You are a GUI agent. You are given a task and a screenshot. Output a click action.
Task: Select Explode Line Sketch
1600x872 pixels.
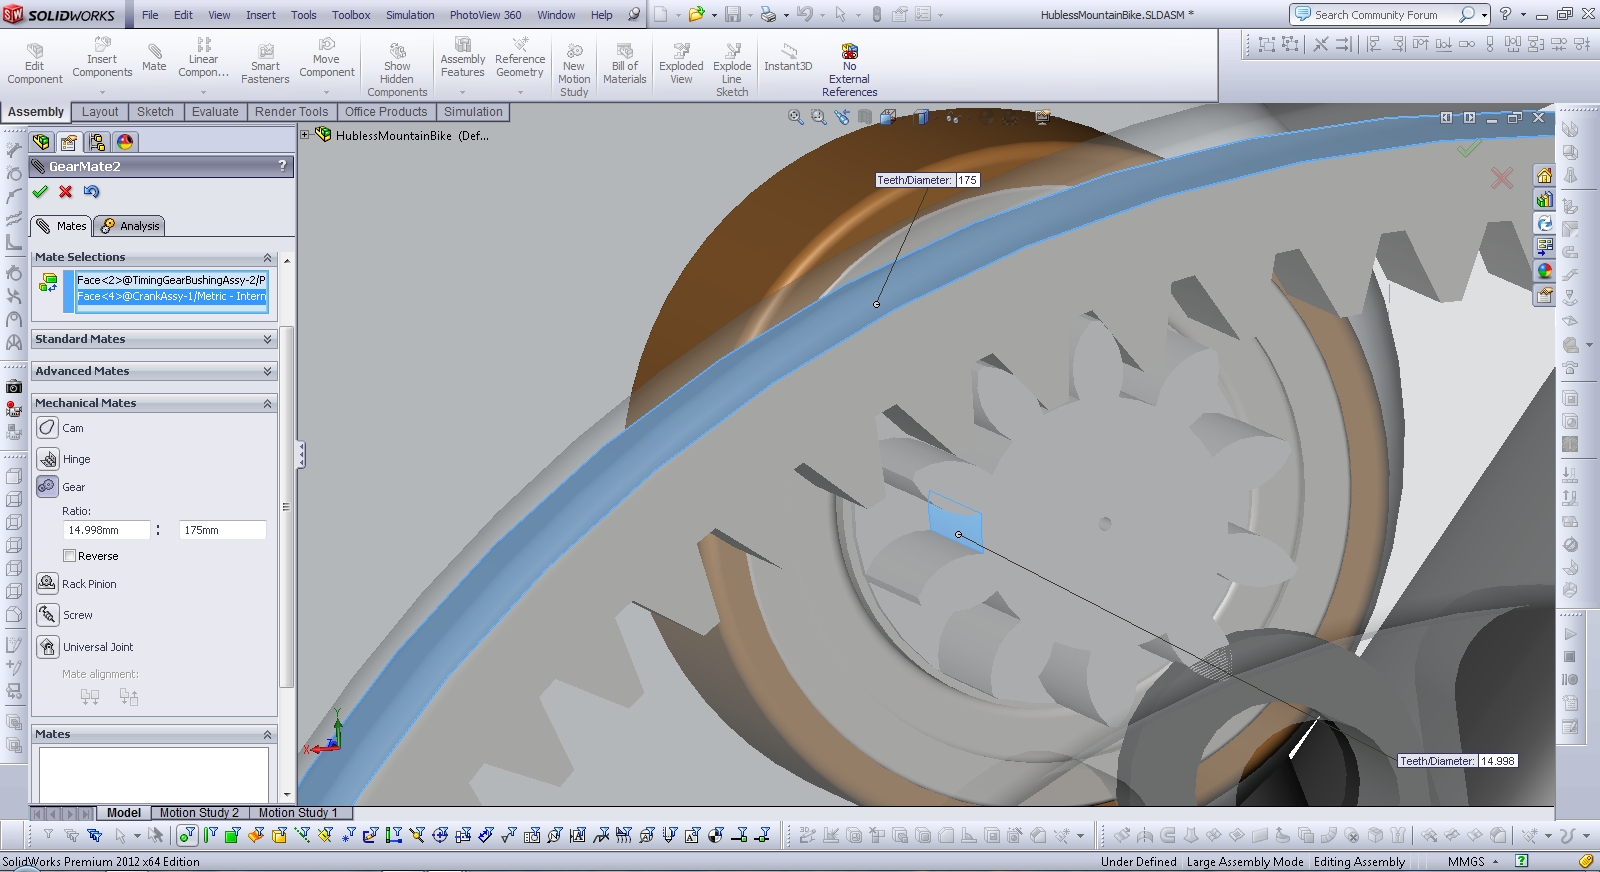(732, 70)
